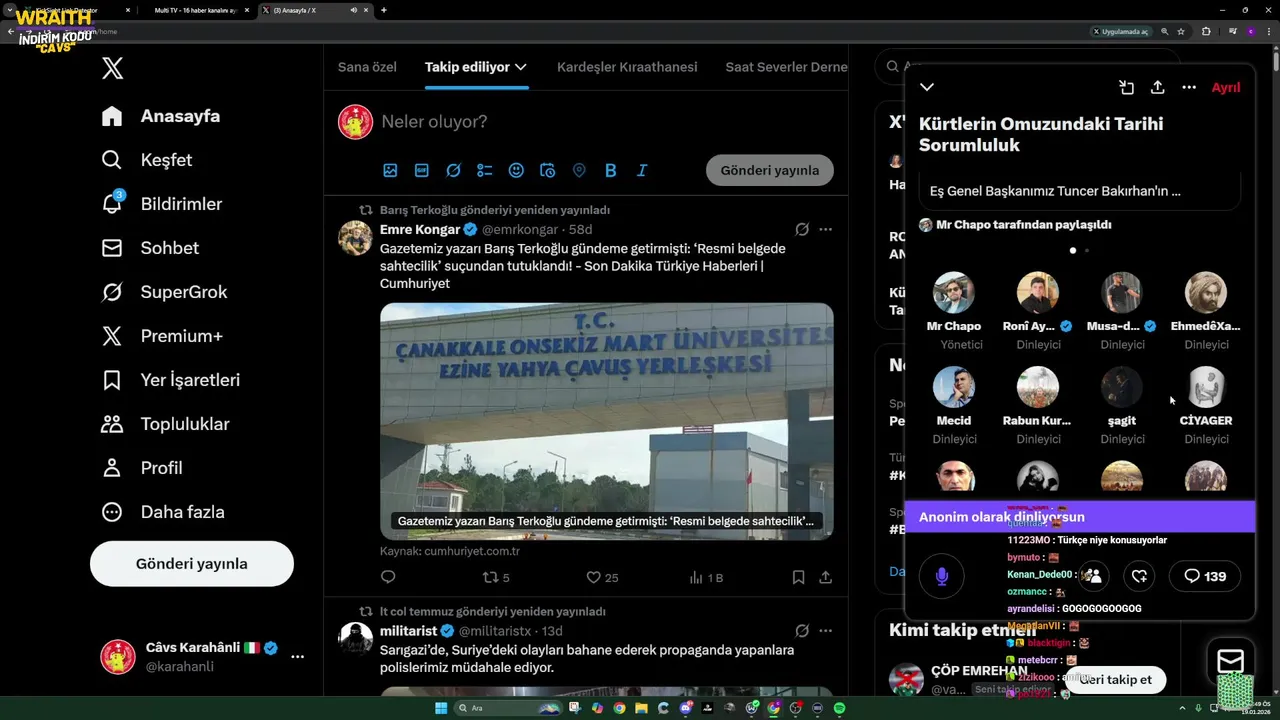Screen dimensions: 1280x720
Task: Toggle bold text in composer
Action: click(x=611, y=171)
